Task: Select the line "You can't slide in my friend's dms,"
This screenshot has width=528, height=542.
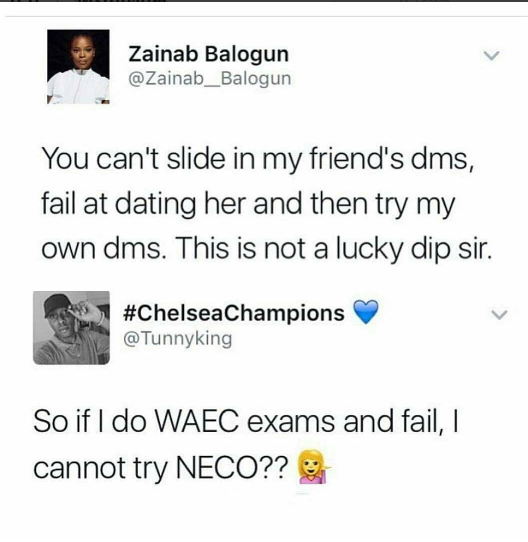Action: coord(258,160)
